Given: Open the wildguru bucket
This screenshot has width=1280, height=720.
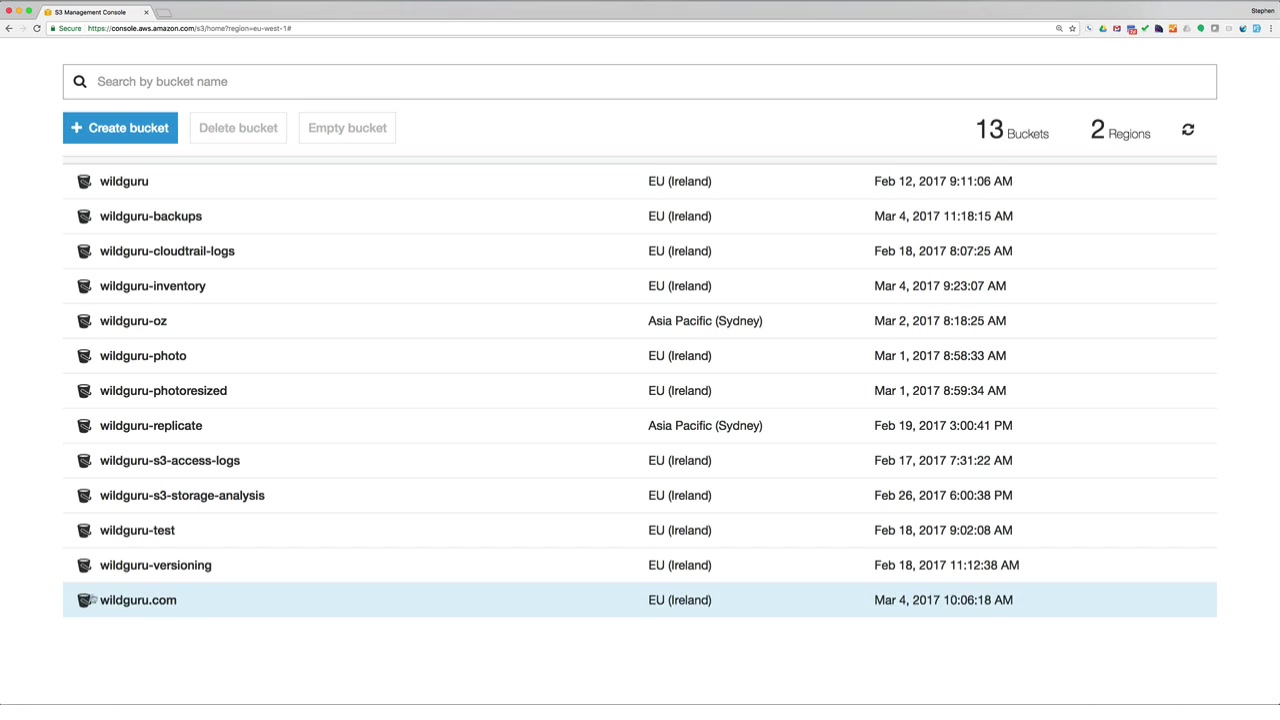Looking at the screenshot, I should click(x=124, y=181).
